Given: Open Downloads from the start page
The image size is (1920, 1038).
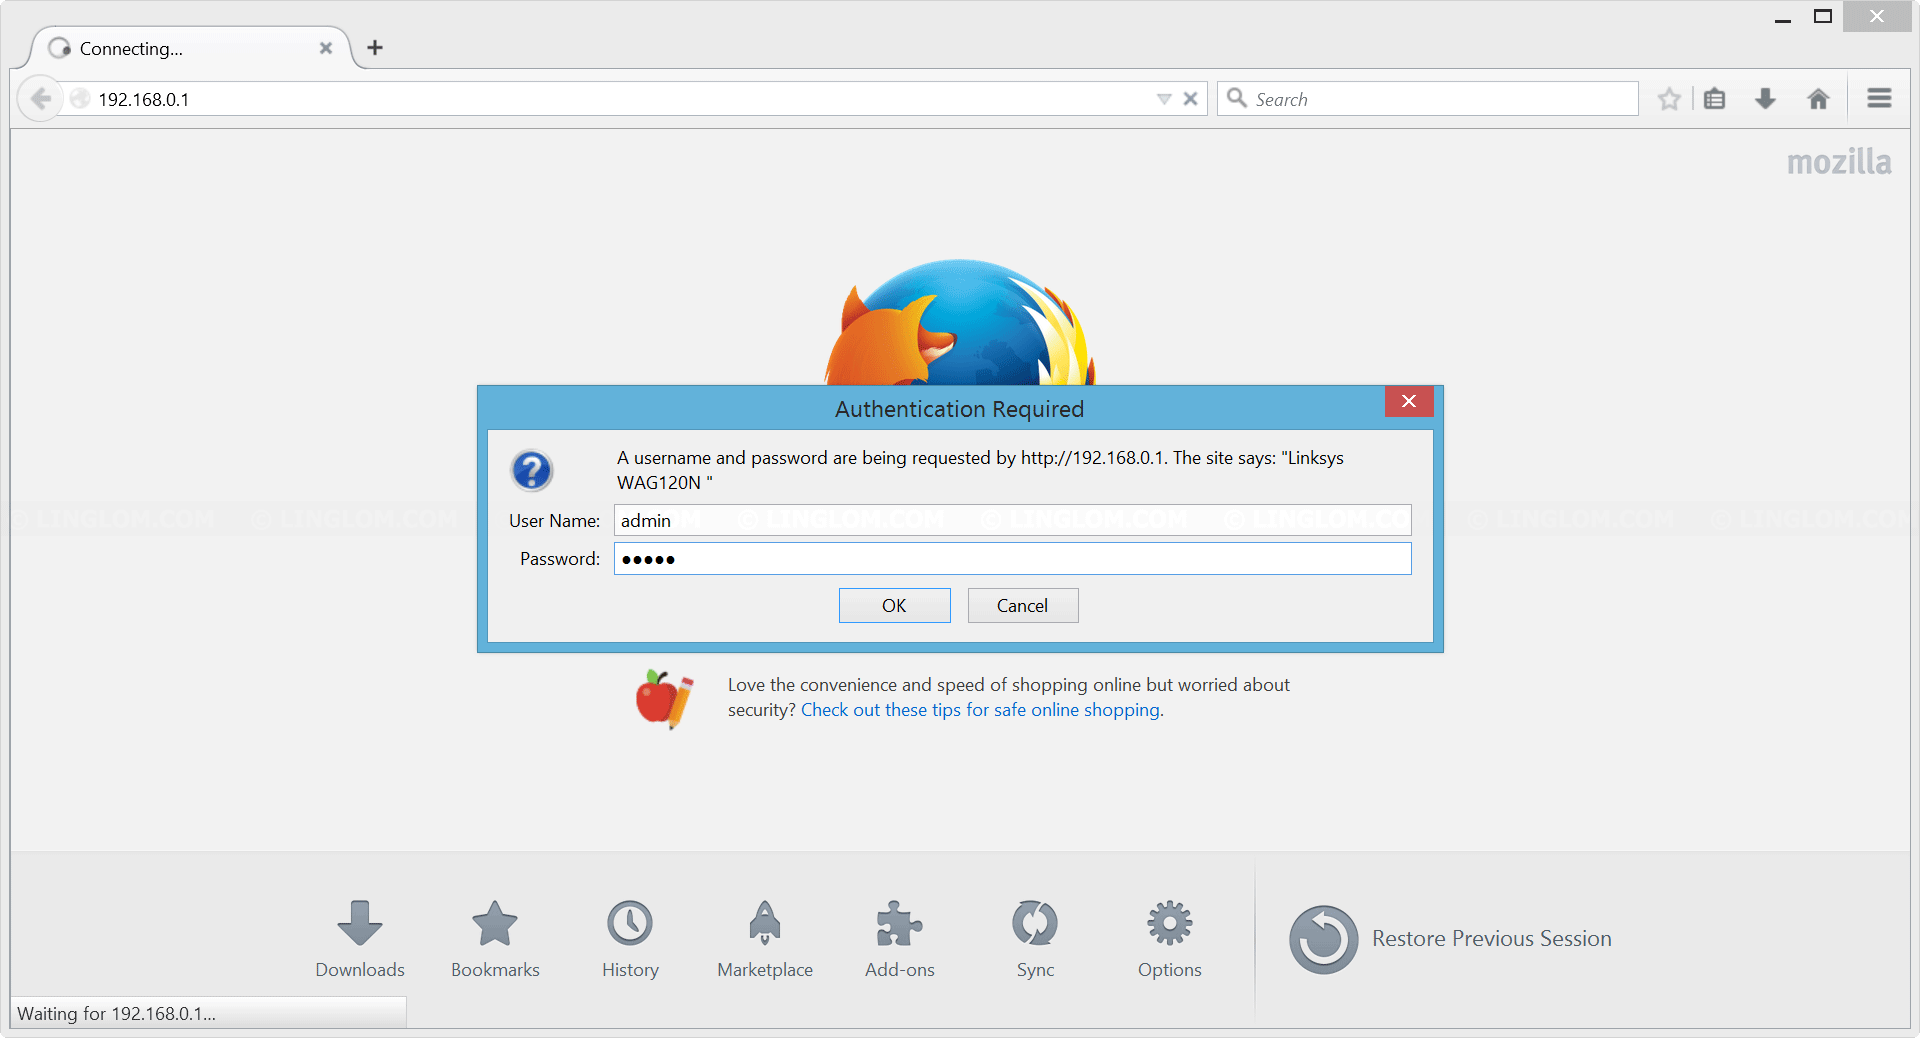Looking at the screenshot, I should [360, 938].
